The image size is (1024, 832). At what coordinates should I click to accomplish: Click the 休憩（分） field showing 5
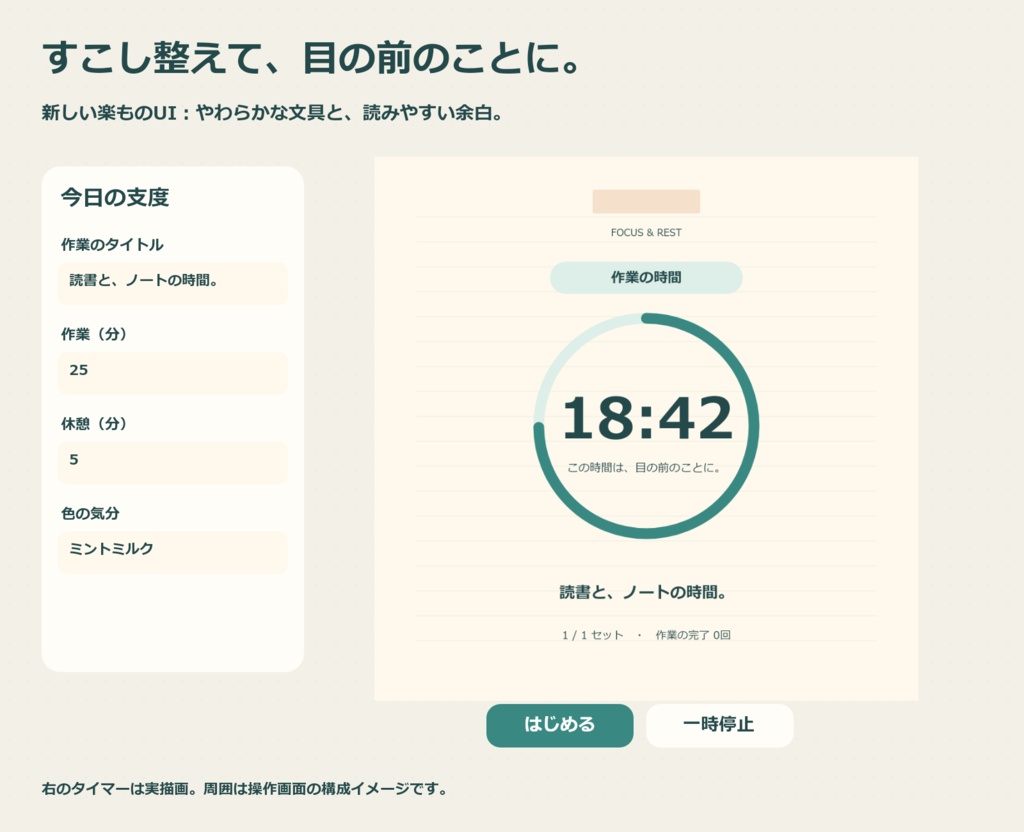(172, 462)
